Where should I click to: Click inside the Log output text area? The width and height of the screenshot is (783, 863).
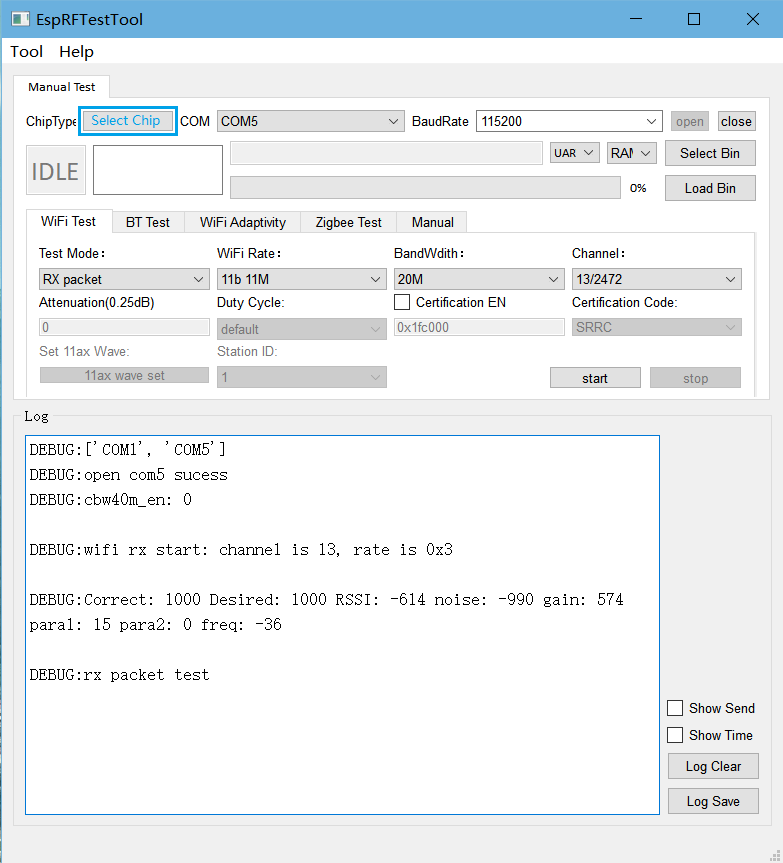[x=342, y=740]
